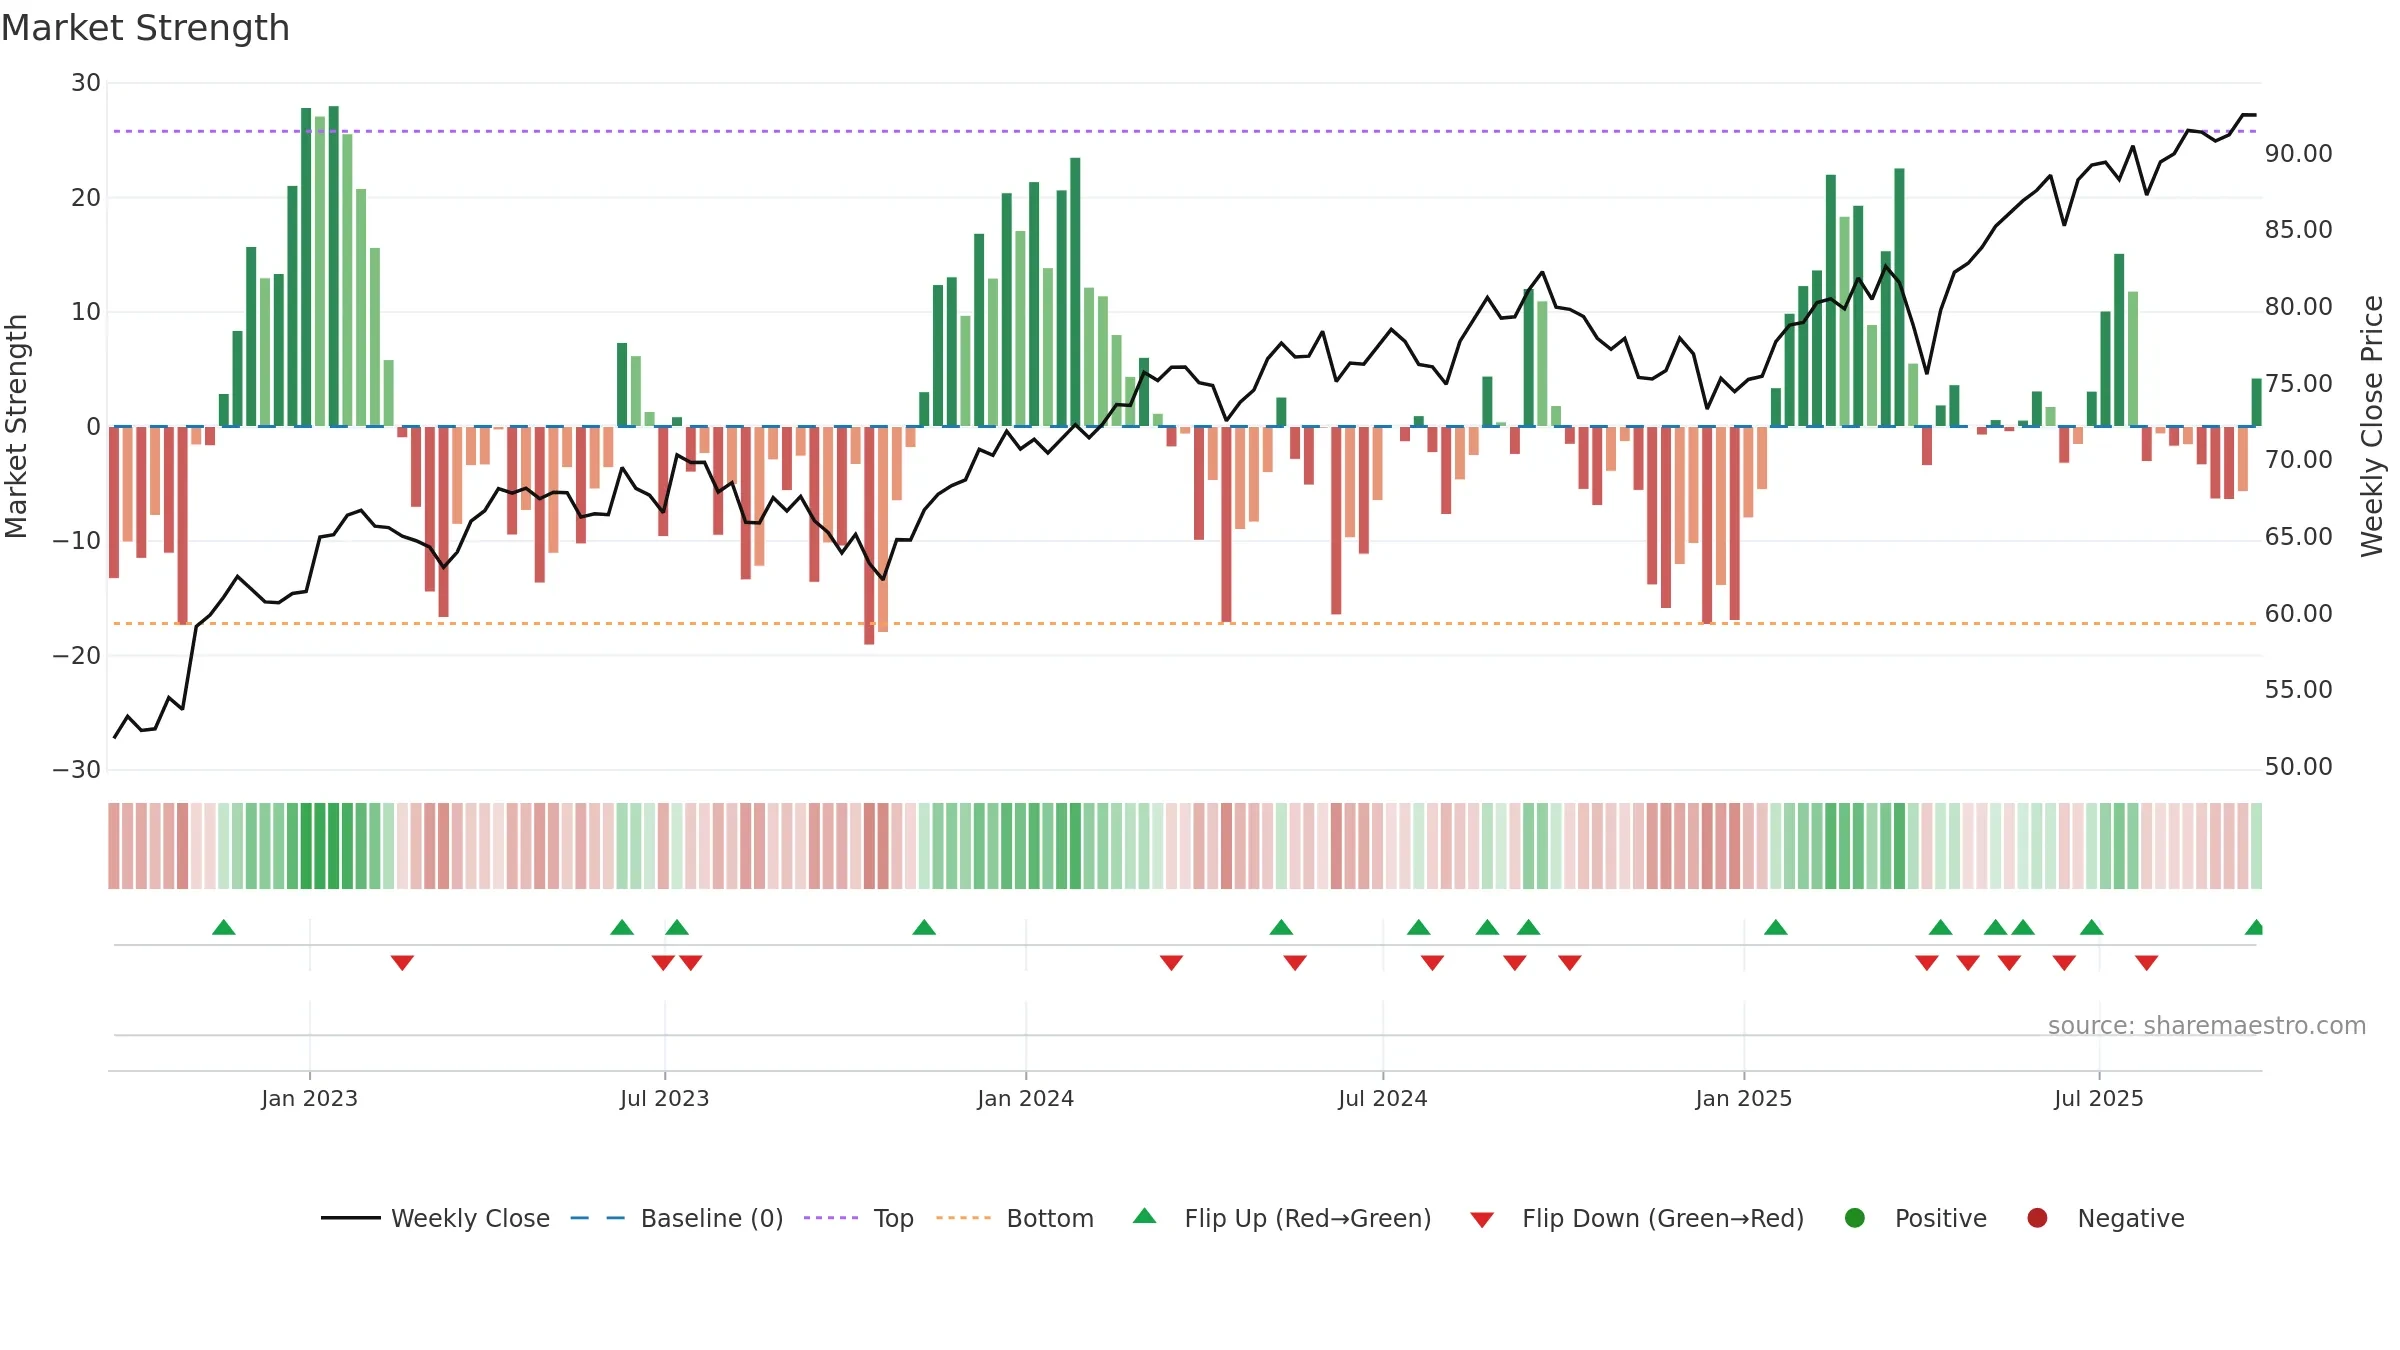
Task: Click the source: sharemaestro.com text
Action: click(2207, 1026)
